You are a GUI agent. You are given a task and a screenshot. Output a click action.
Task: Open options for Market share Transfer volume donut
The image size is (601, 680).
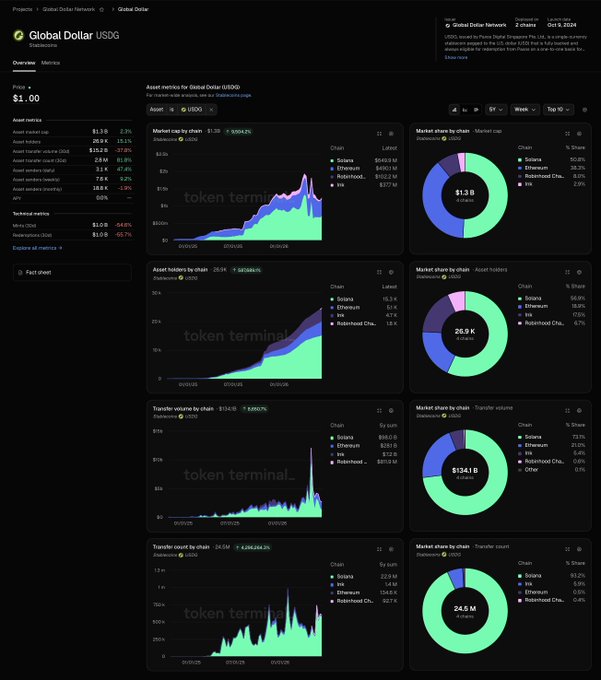point(579,410)
